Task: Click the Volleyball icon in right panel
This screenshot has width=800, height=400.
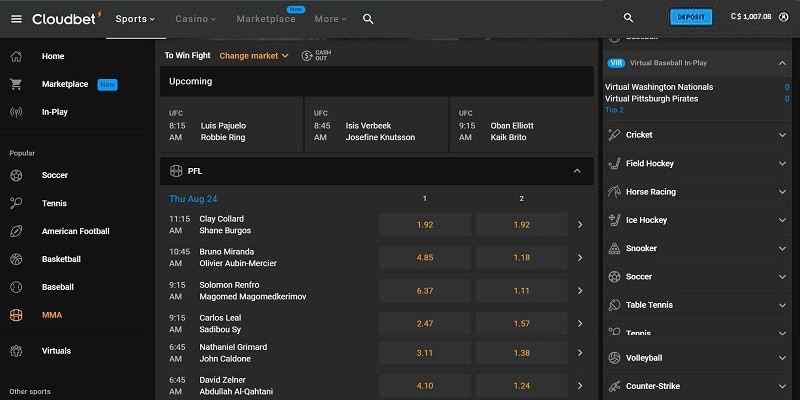Action: pos(614,358)
